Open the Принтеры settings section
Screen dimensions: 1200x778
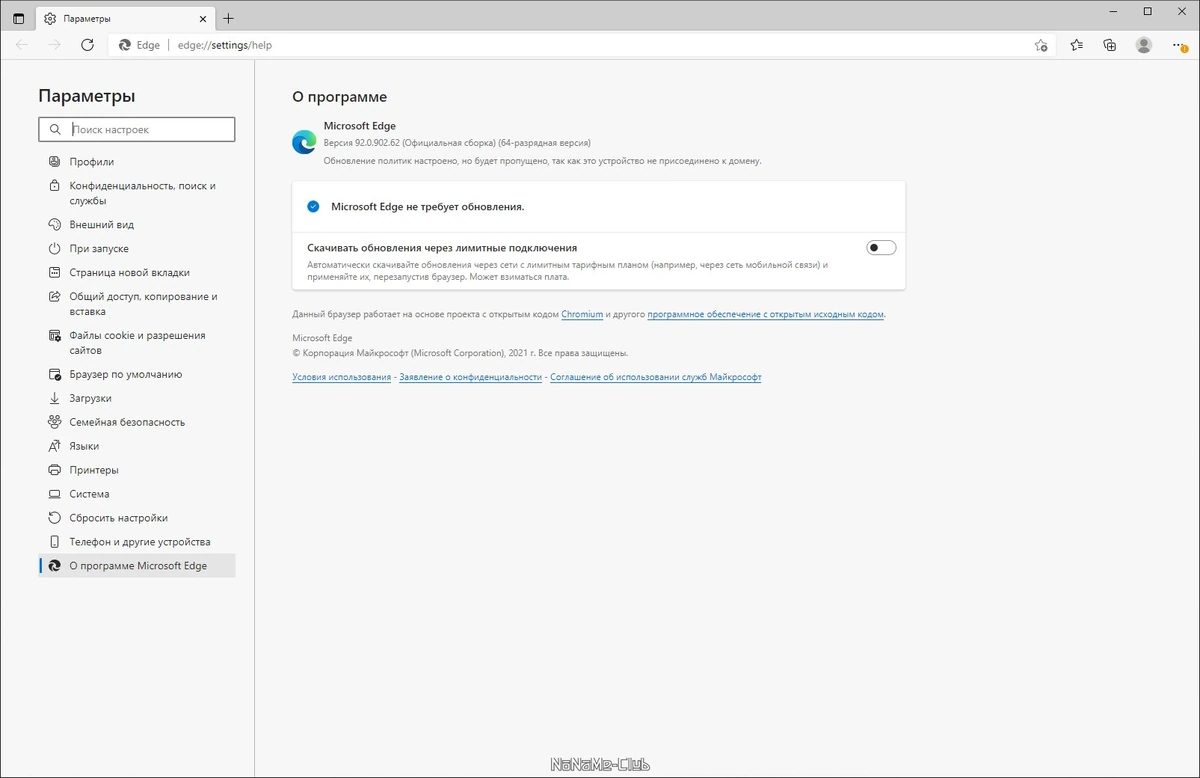(137, 471)
